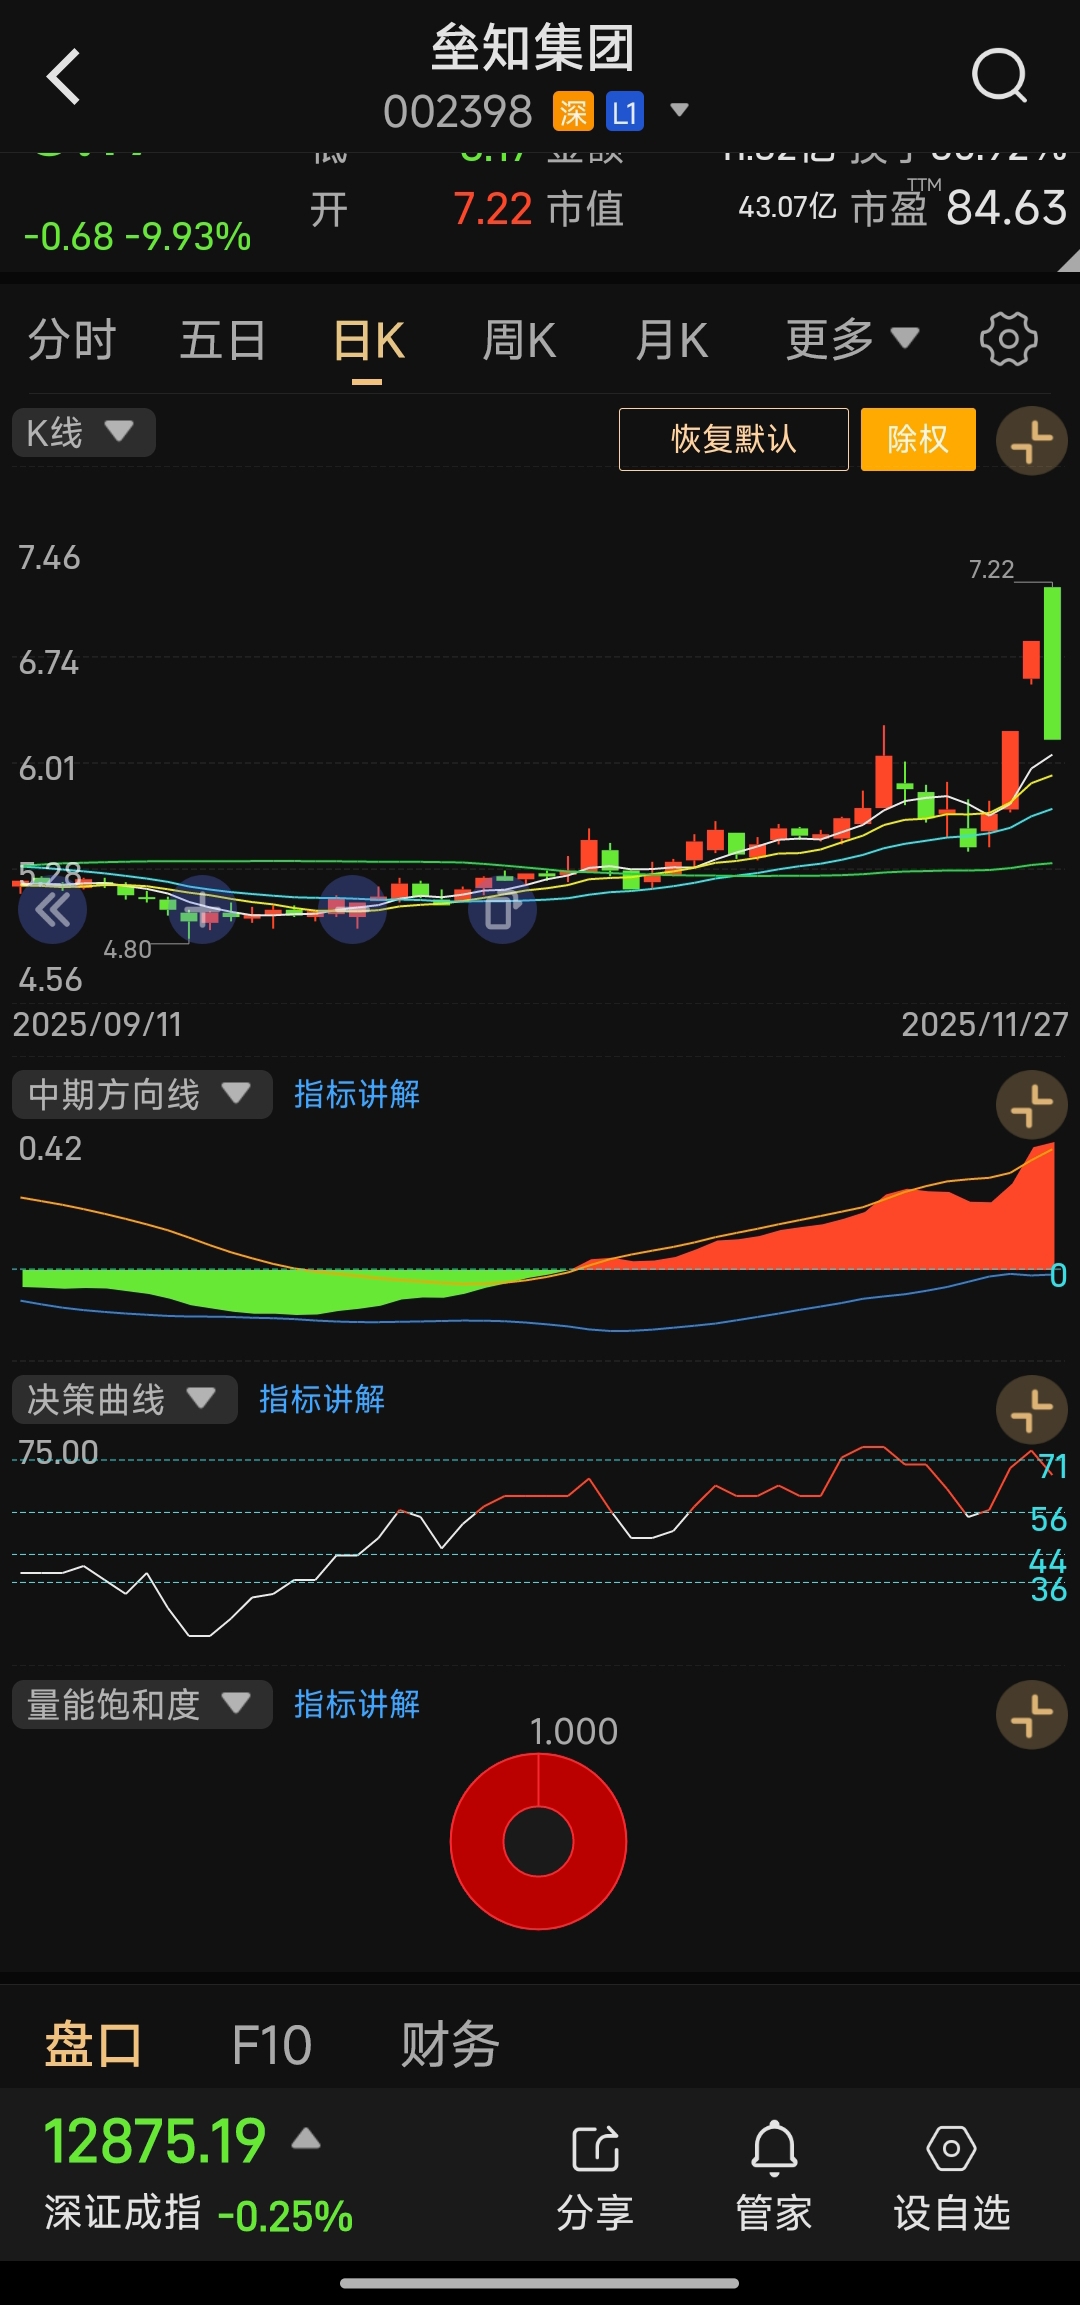1080x2305 pixels.
Task: Open the 财务 tab
Action: [450, 2044]
